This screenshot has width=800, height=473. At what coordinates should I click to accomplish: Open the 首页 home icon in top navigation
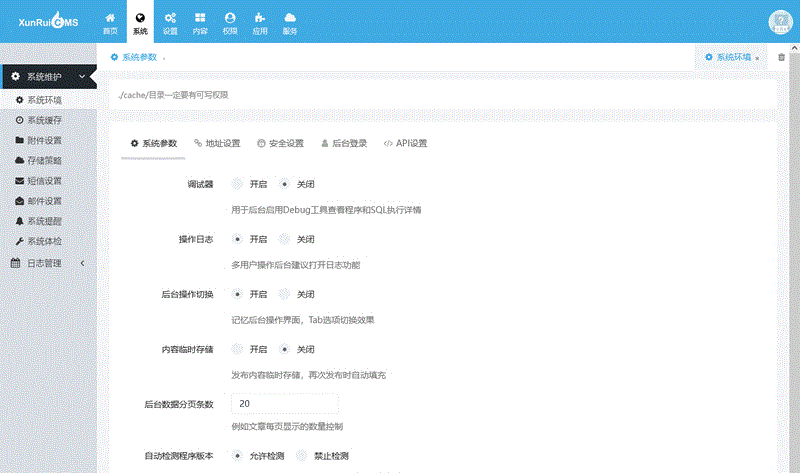pyautogui.click(x=110, y=23)
